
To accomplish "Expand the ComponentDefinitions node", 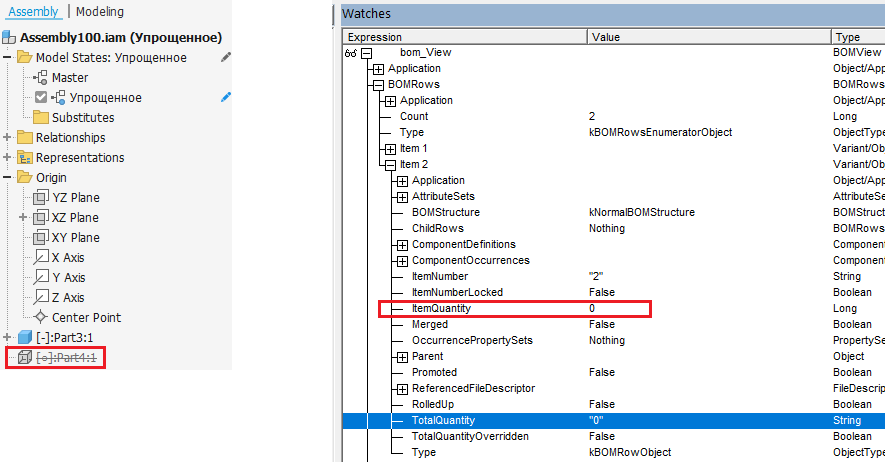I will pyautogui.click(x=402, y=245).
